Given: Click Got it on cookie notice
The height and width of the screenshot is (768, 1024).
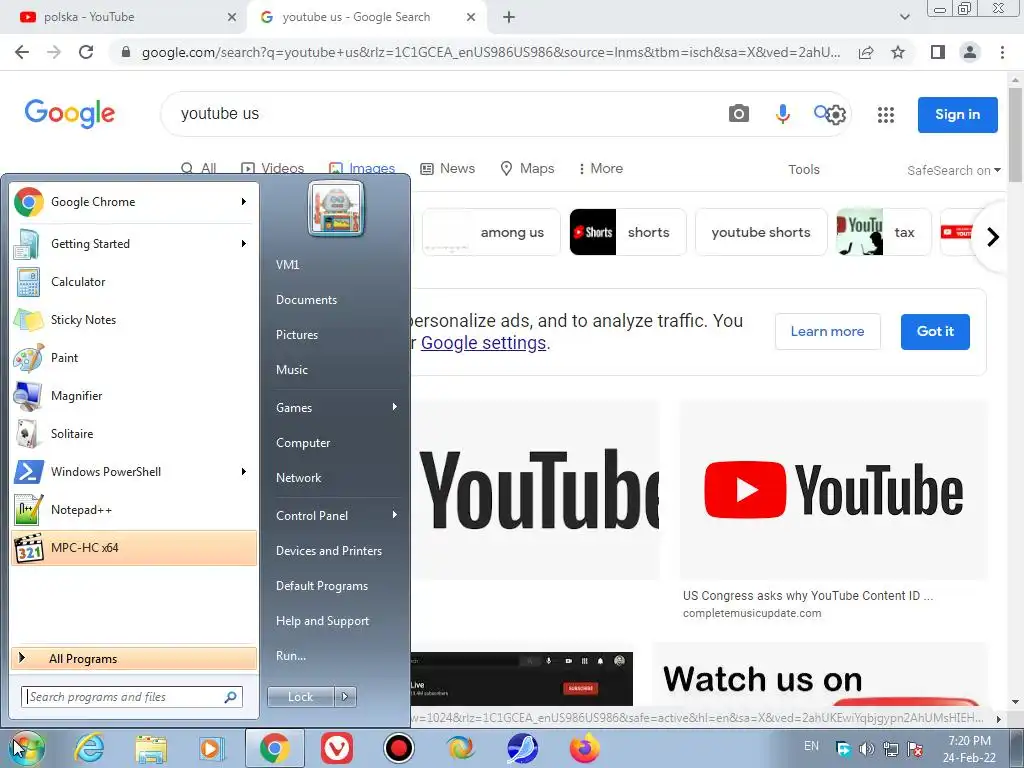Looking at the screenshot, I should (x=935, y=331).
